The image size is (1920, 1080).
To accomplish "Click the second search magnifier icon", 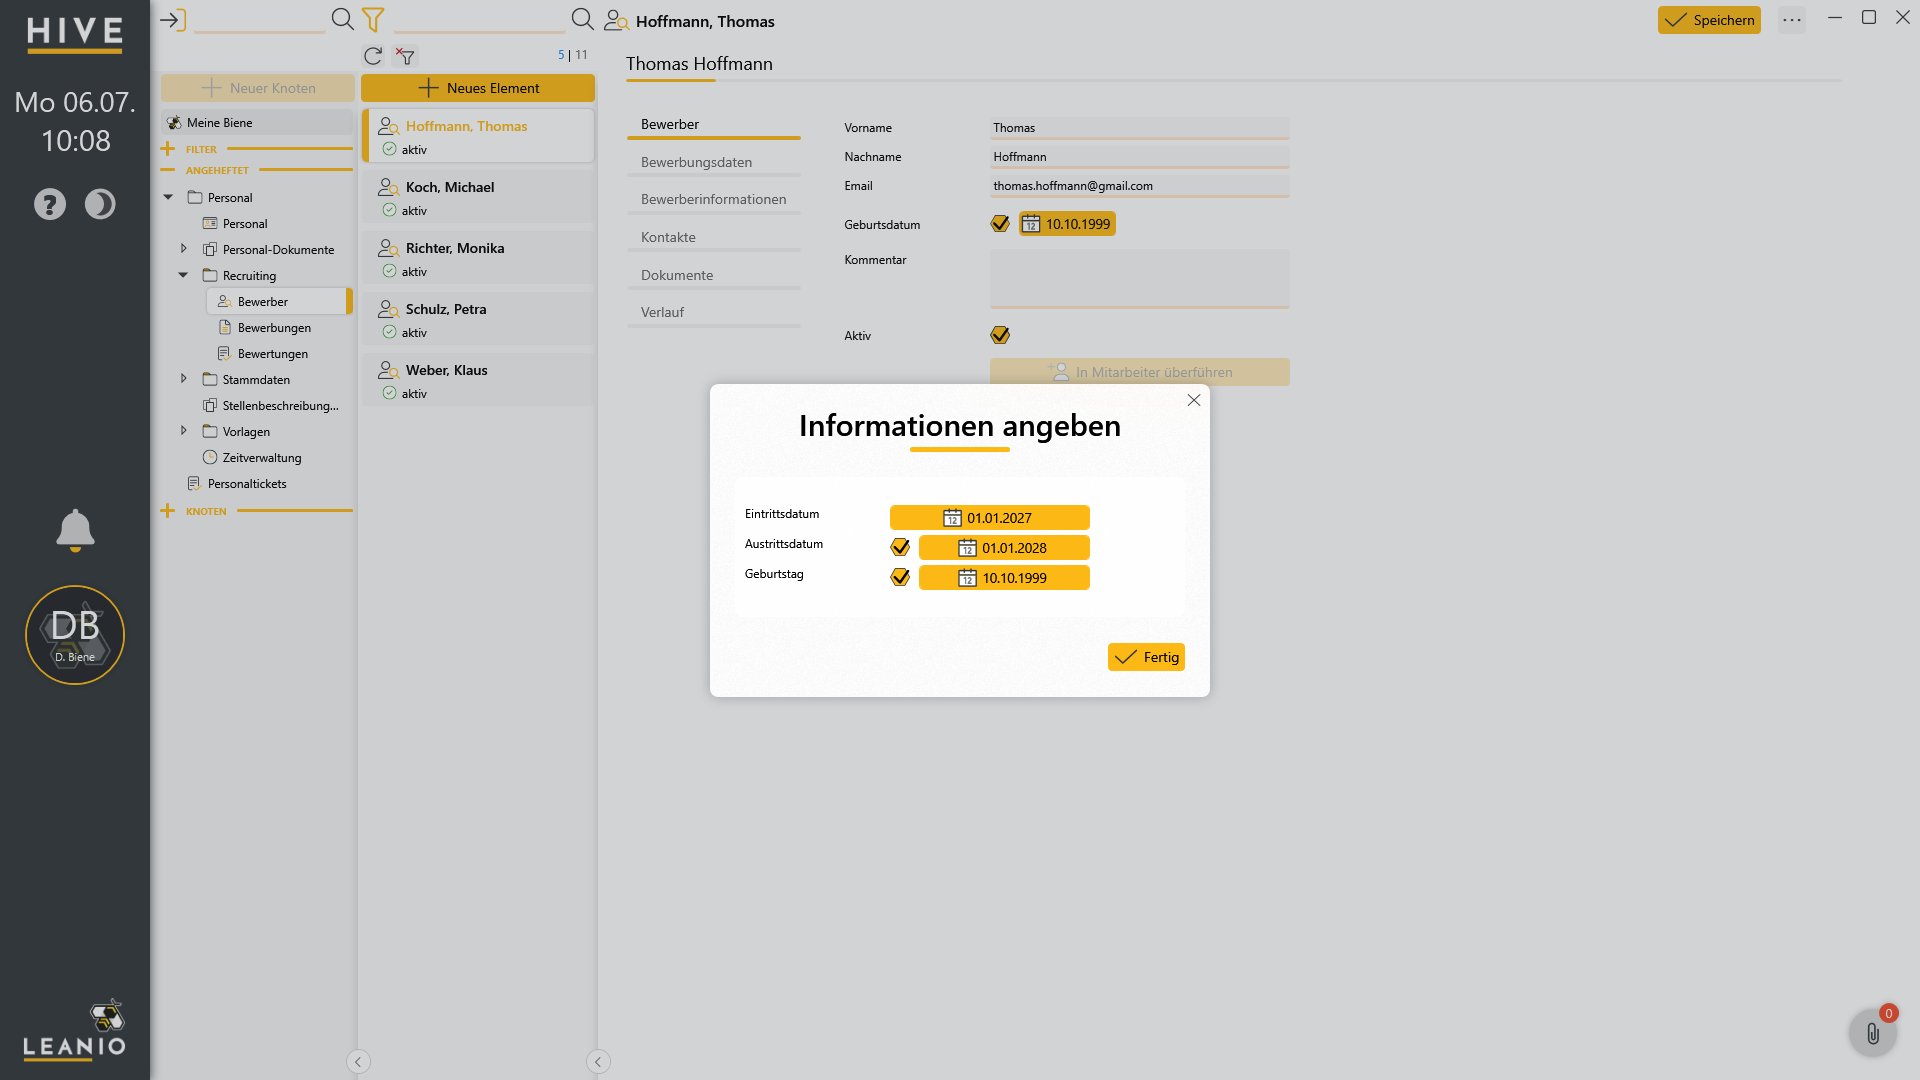I will [582, 19].
